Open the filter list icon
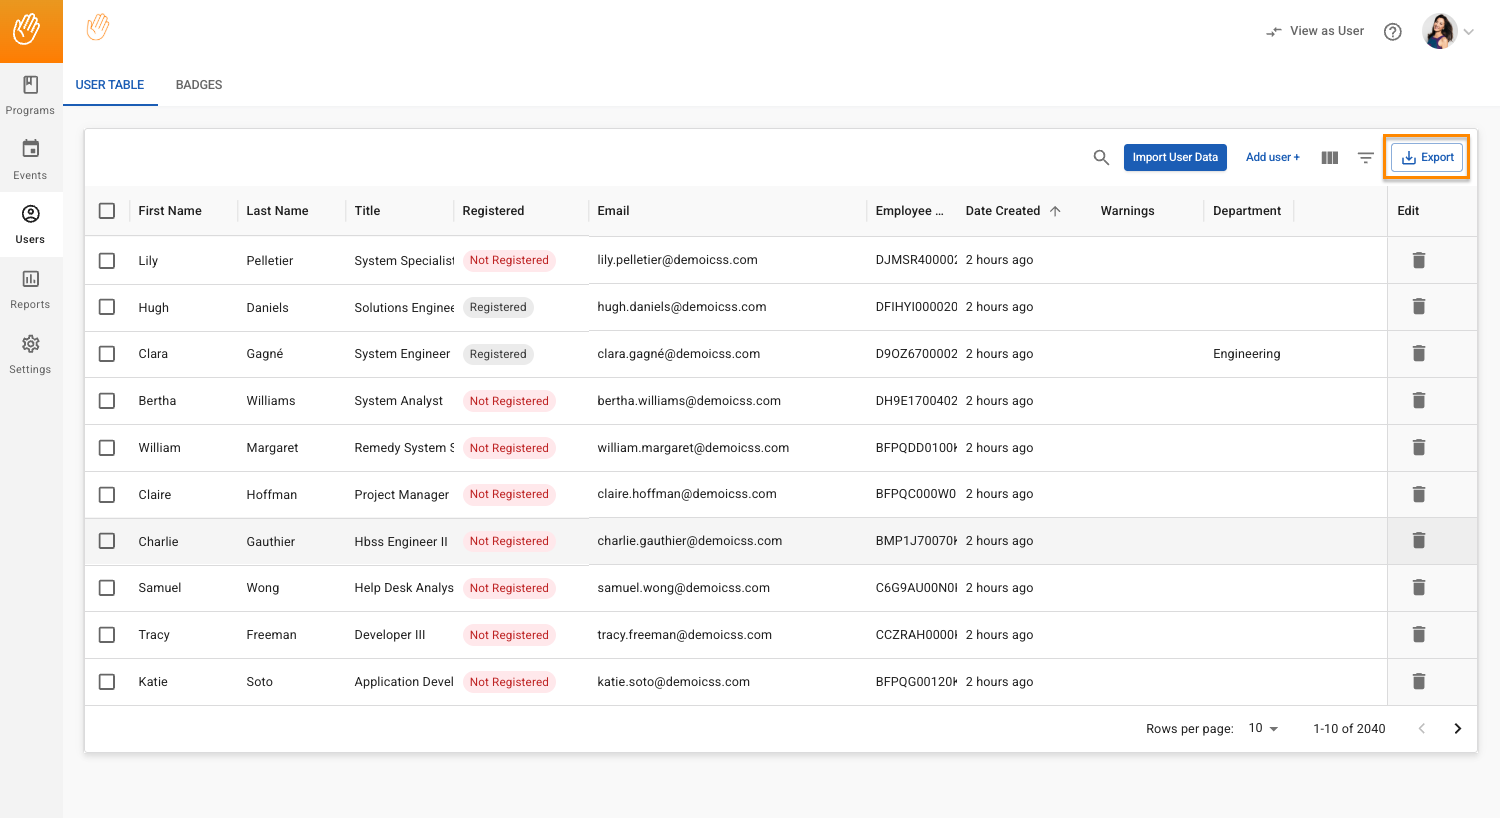 (x=1365, y=158)
